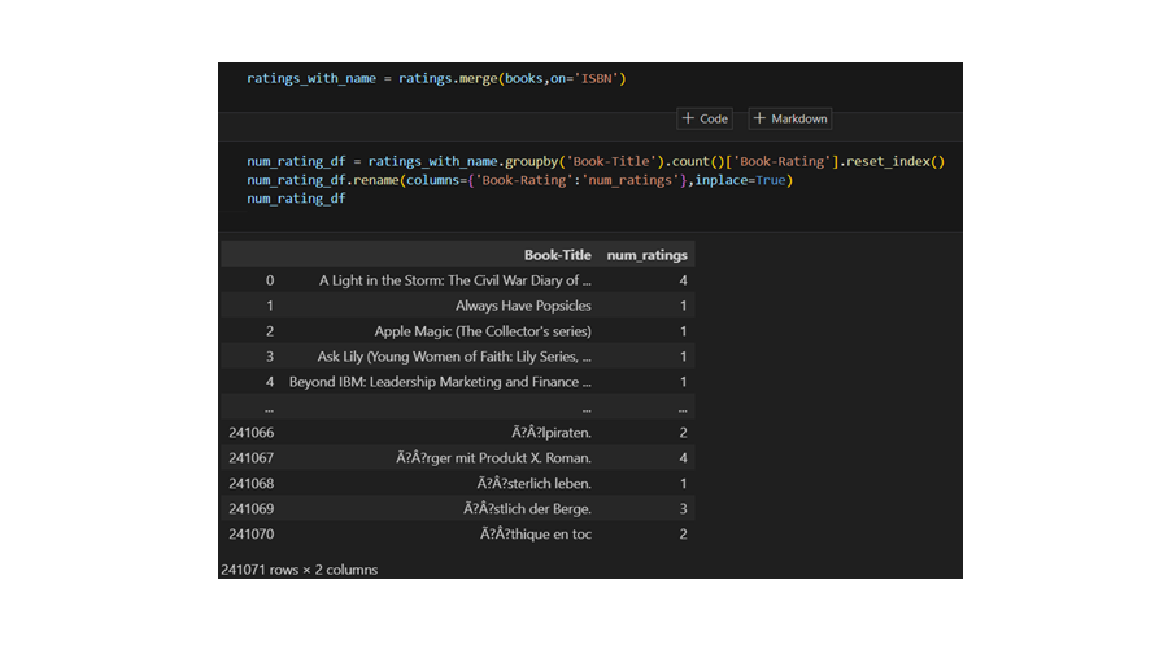
Task: Add a new Markdown cell
Action: [790, 119]
